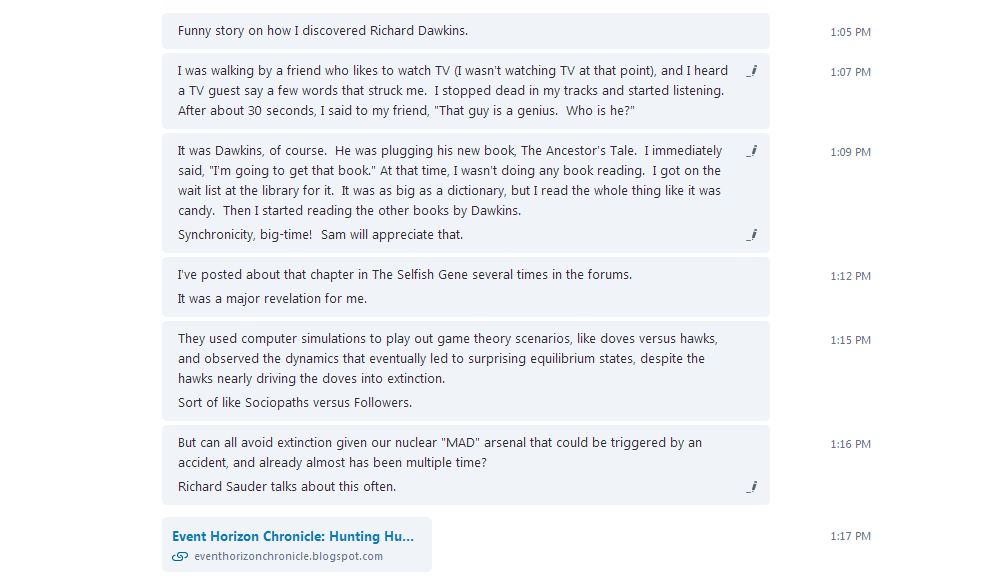Open Event Horizon Chronicle: Hunting Hu... link
982x576 pixels.
pos(292,536)
